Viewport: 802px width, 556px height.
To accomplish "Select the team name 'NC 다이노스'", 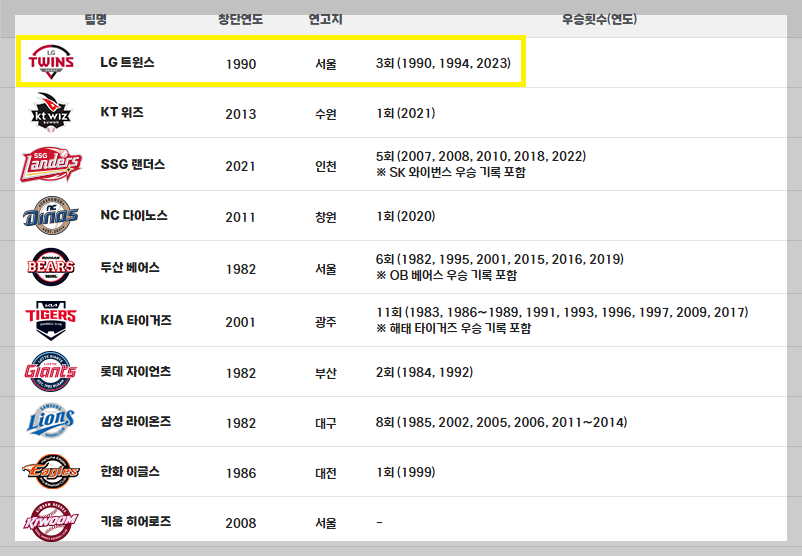I will pos(134,215).
